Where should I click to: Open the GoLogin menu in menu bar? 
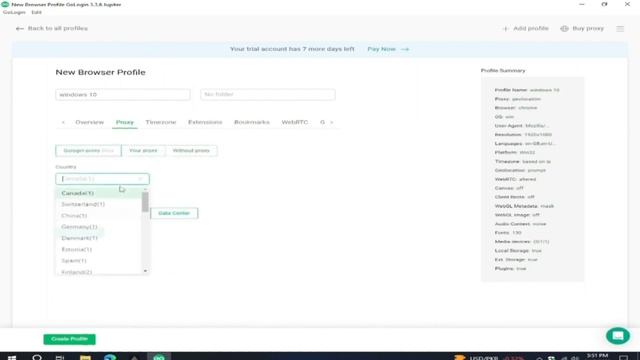pyautogui.click(x=14, y=12)
